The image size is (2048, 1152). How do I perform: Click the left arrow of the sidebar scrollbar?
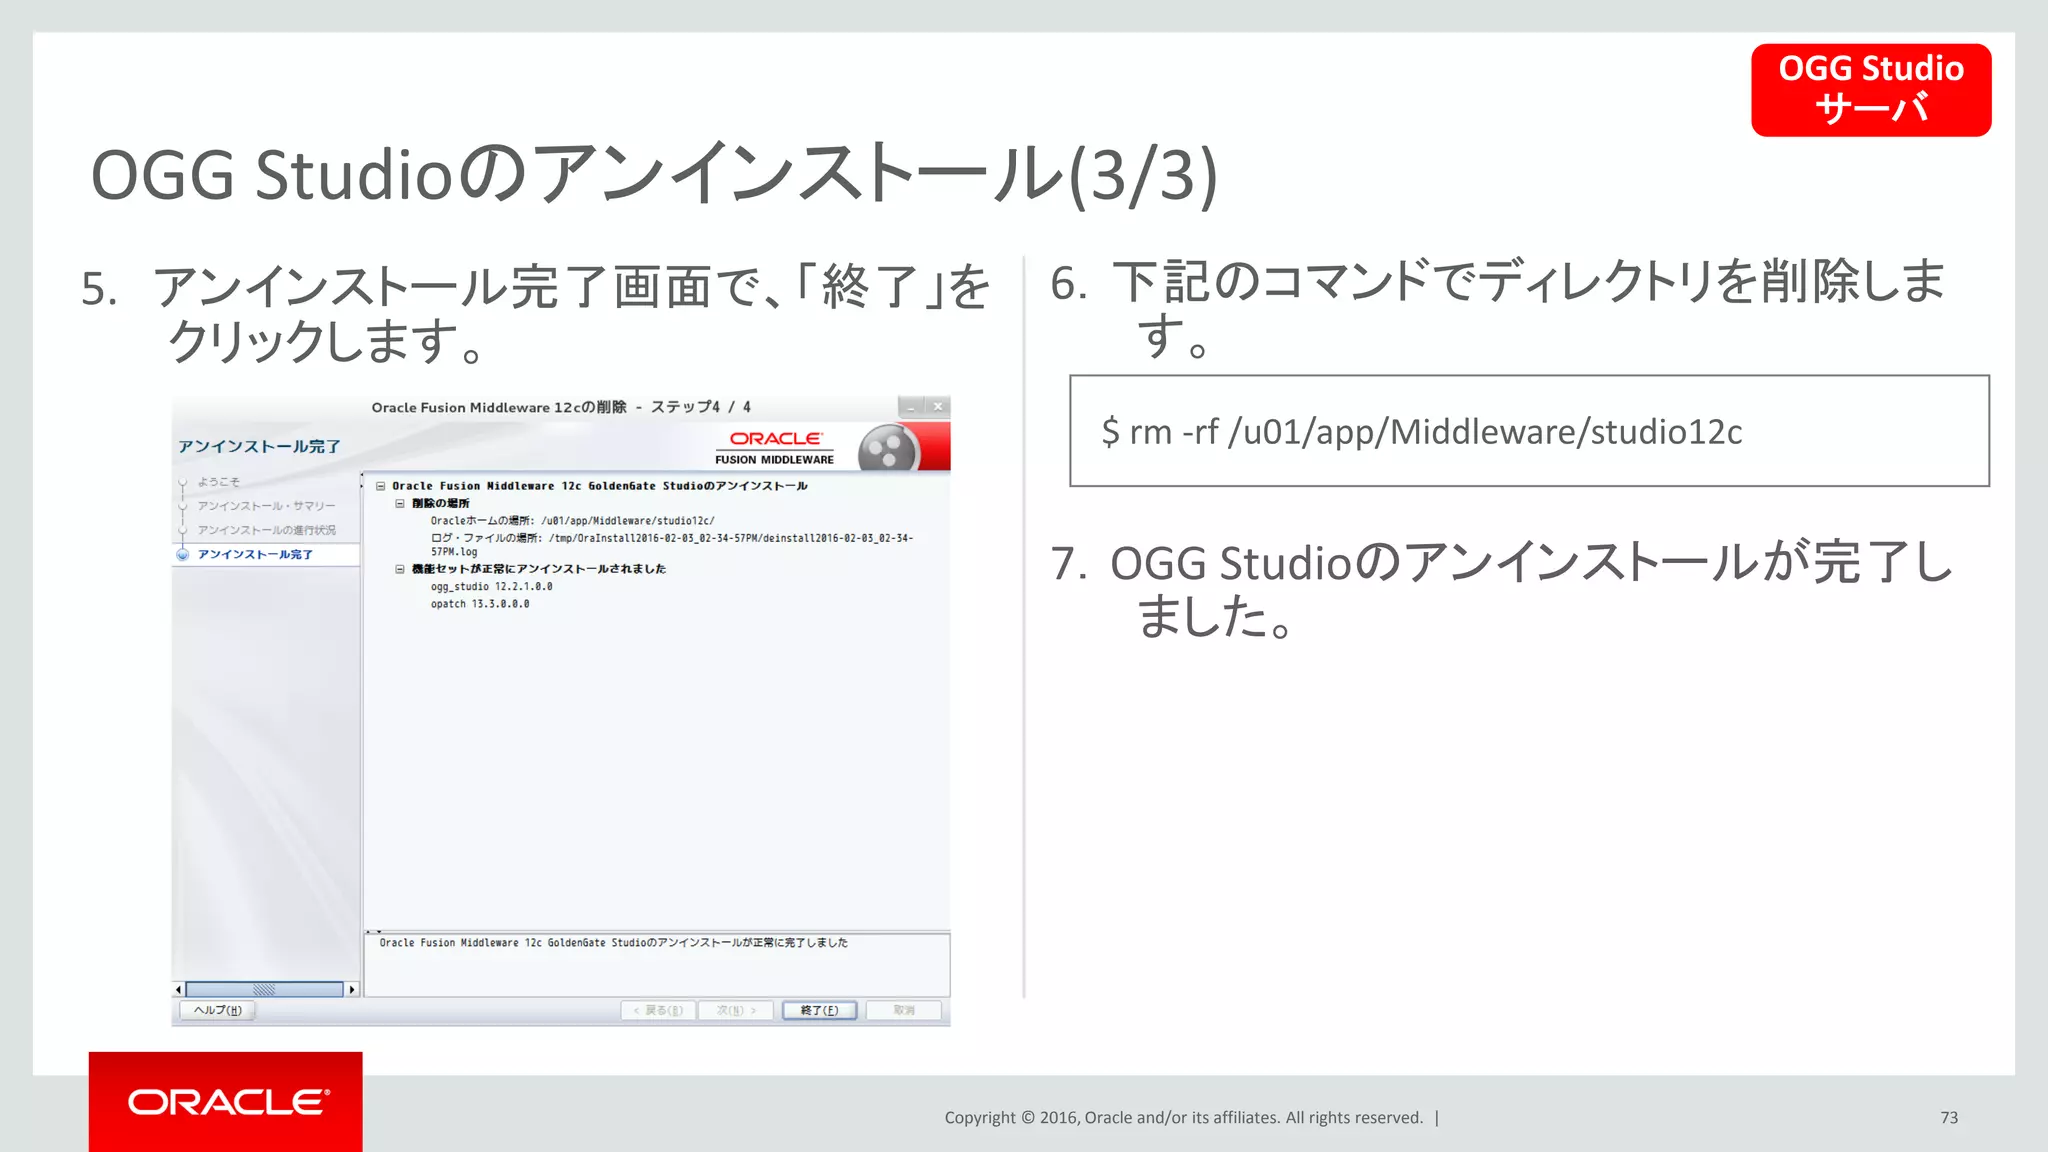coord(178,989)
